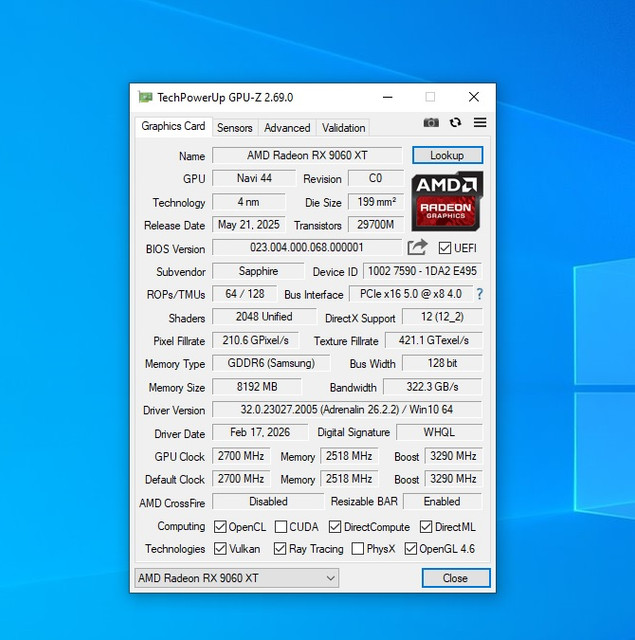Open the Advanced tab
The height and width of the screenshot is (640, 635).
click(287, 128)
